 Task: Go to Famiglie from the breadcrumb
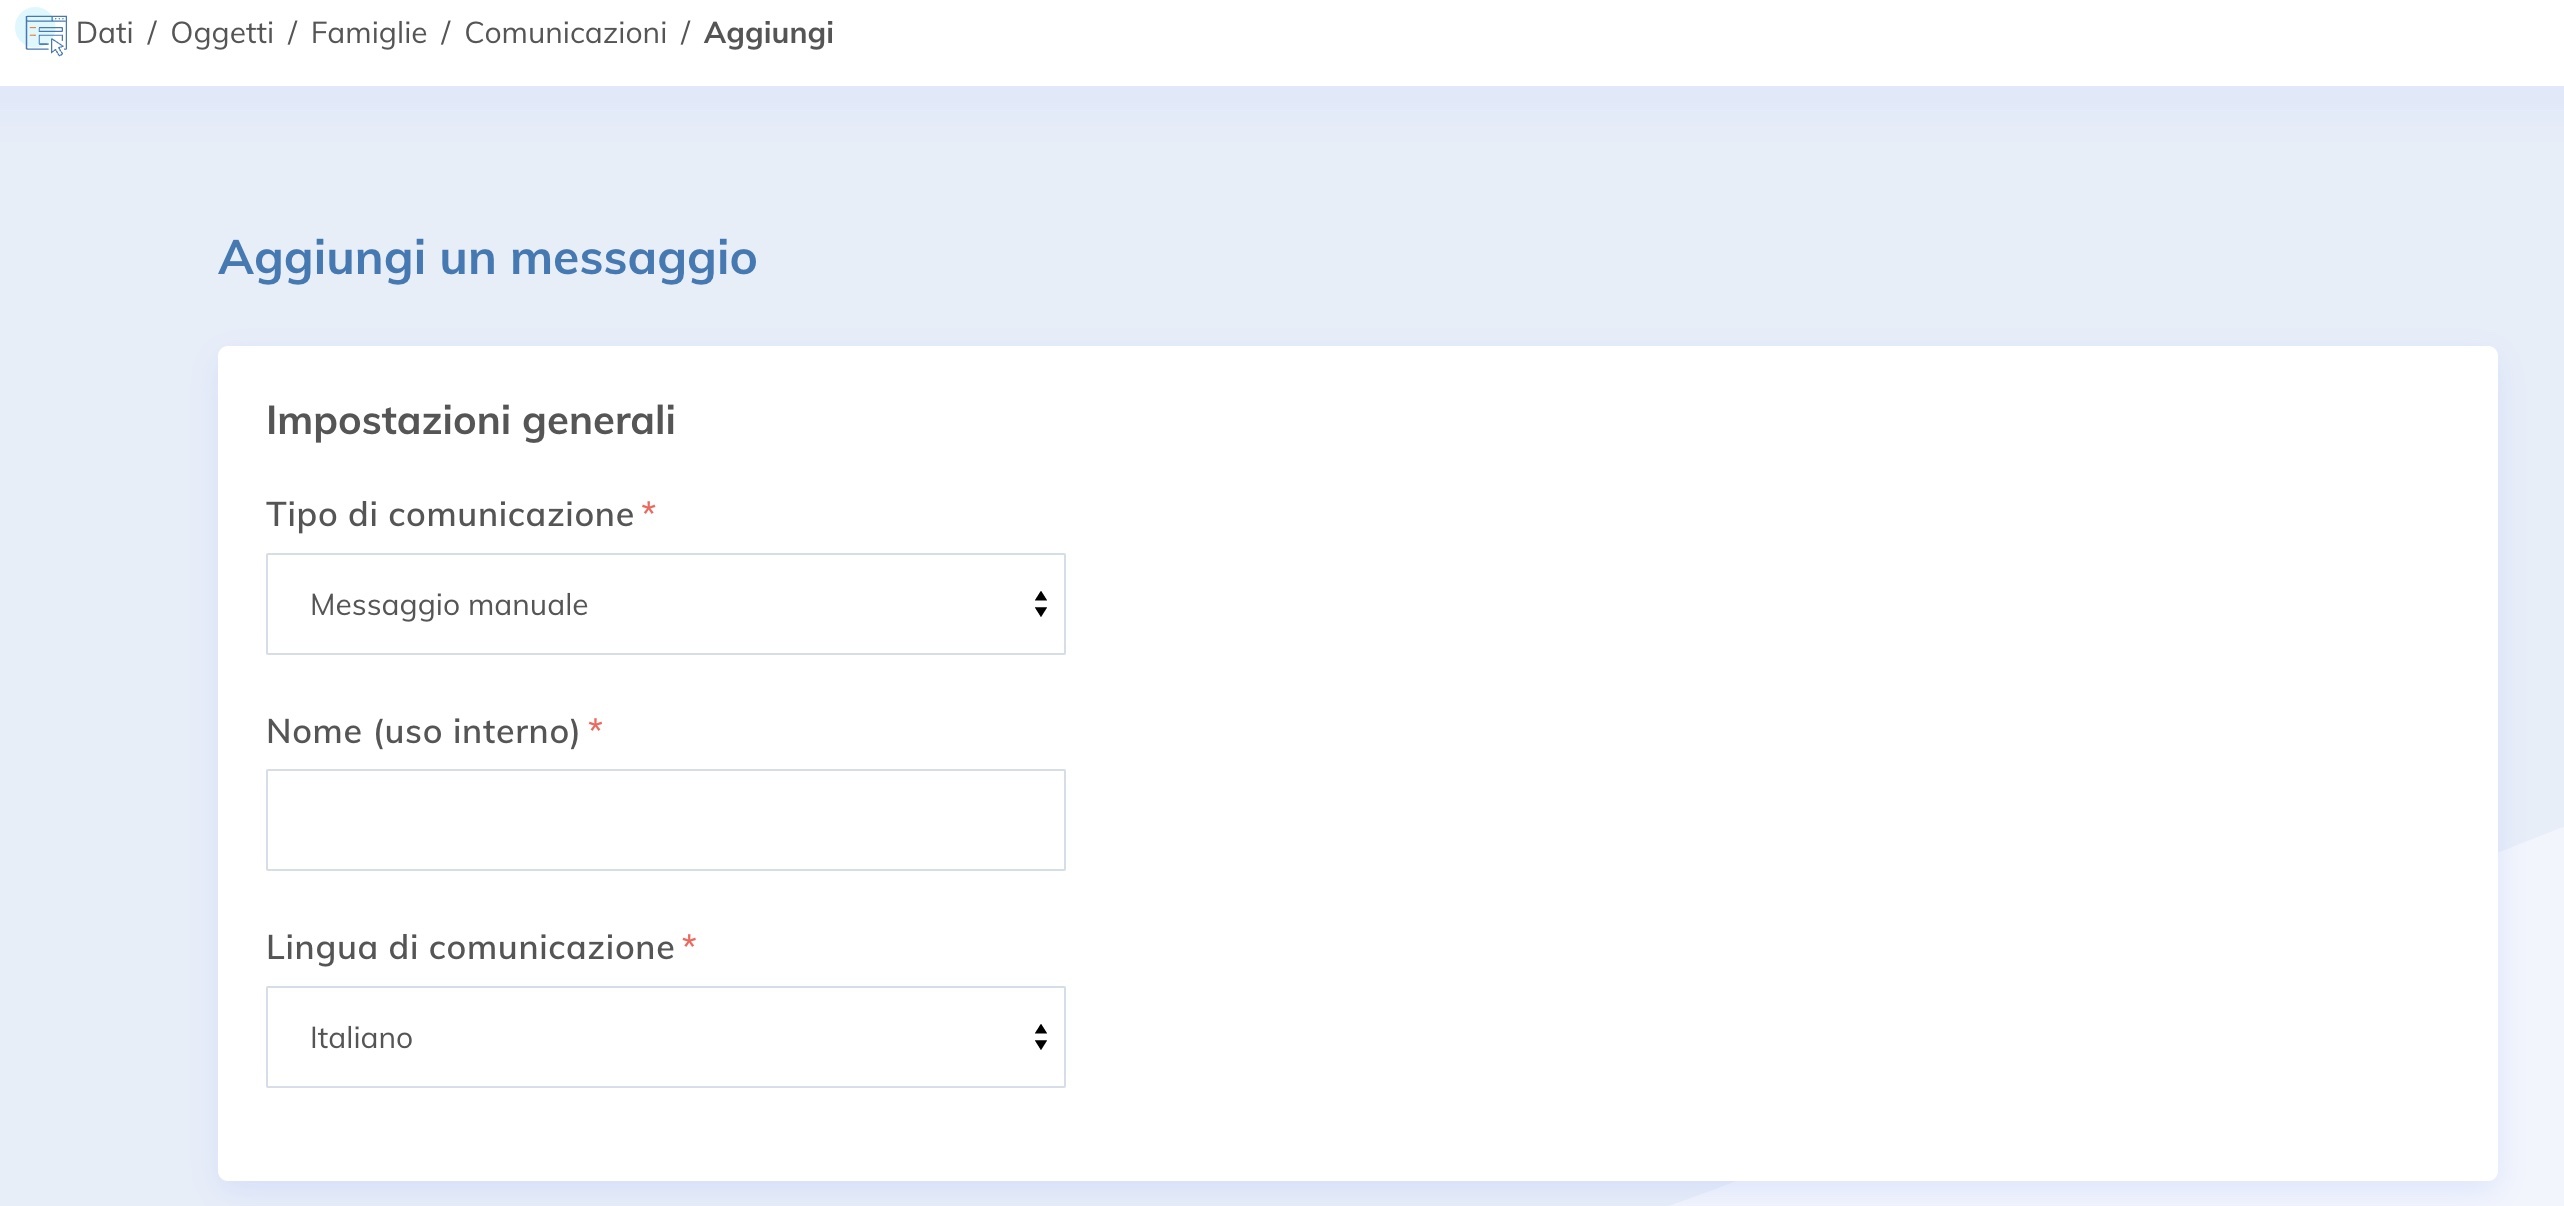tap(368, 33)
